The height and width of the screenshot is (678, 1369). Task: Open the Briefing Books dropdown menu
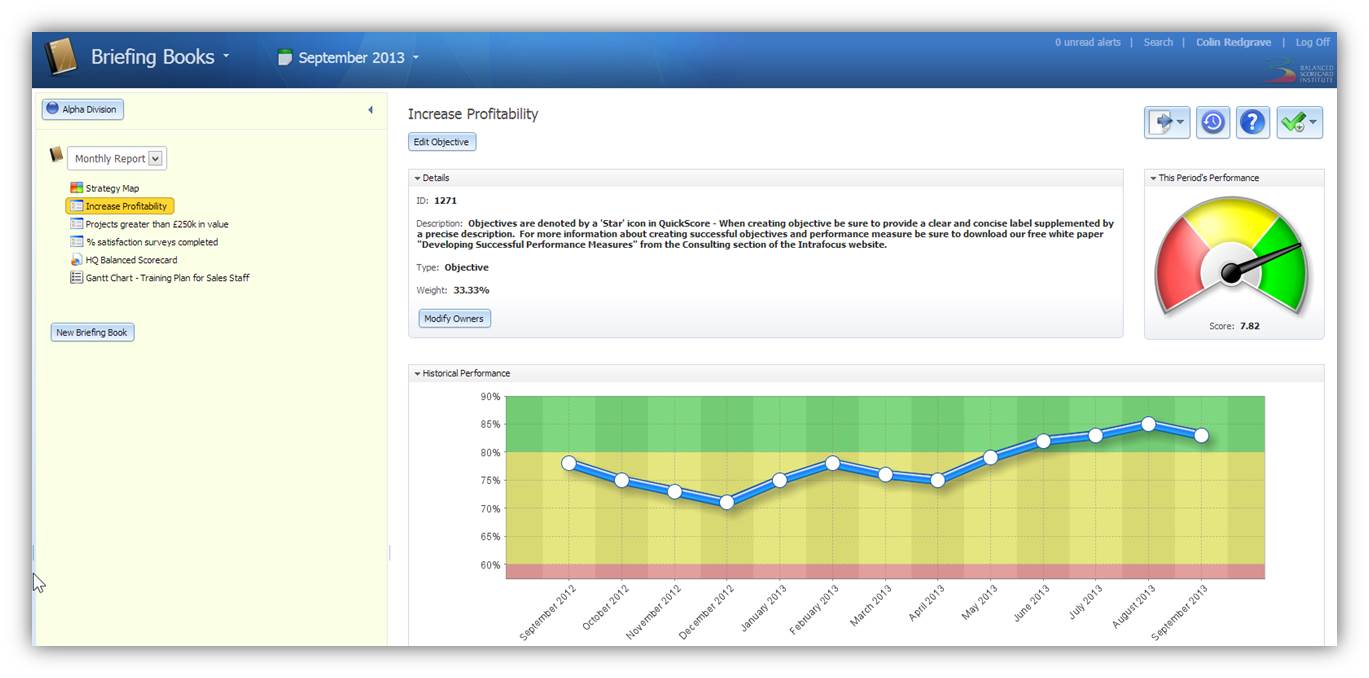click(x=160, y=57)
